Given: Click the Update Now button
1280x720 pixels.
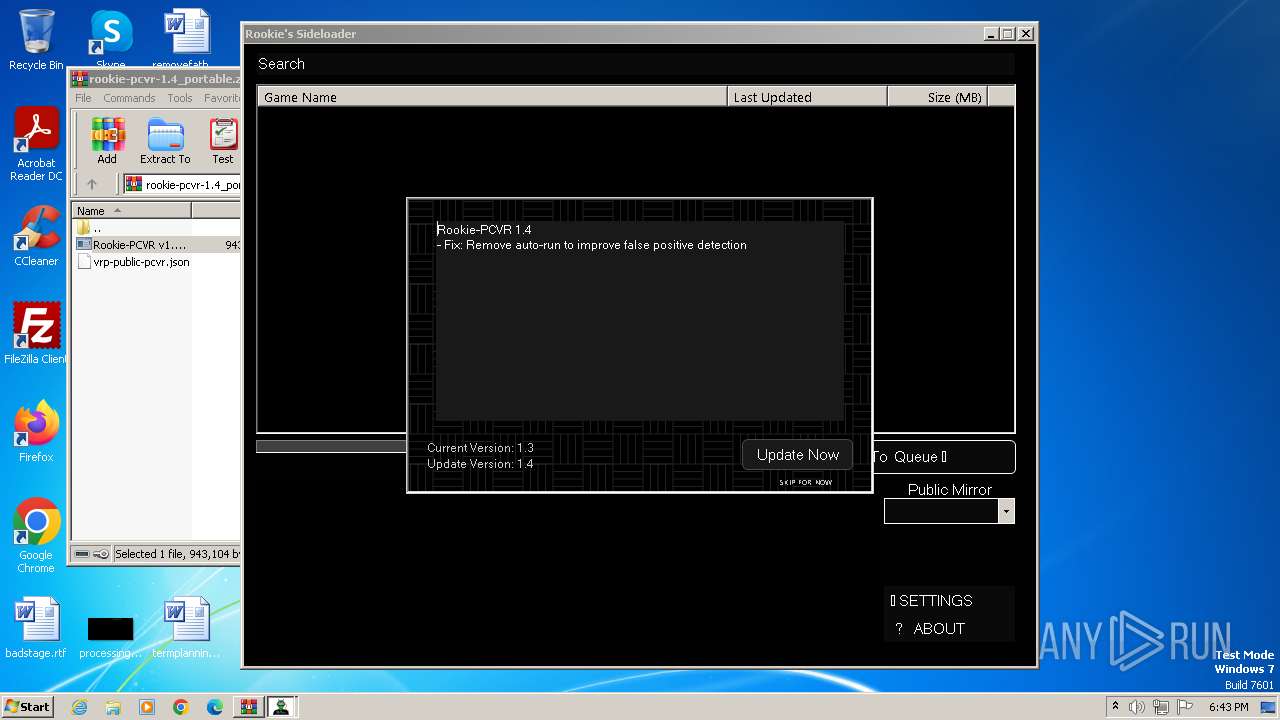Looking at the screenshot, I should [x=797, y=455].
